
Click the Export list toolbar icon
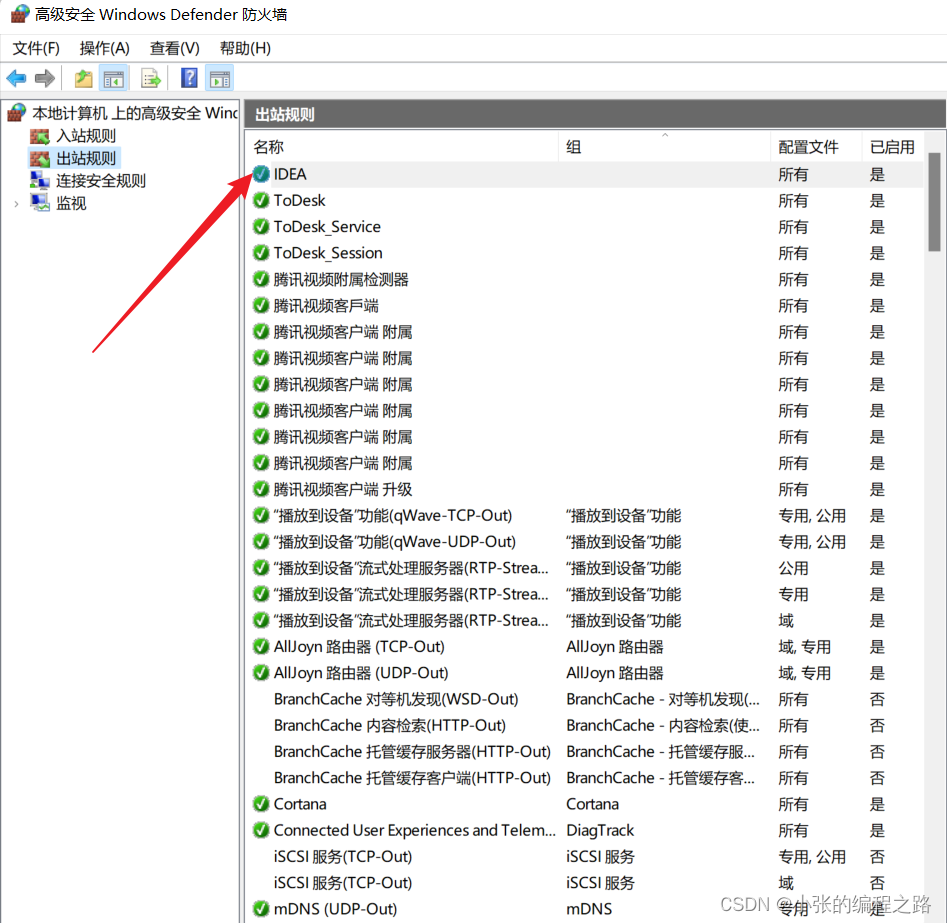tap(150, 79)
